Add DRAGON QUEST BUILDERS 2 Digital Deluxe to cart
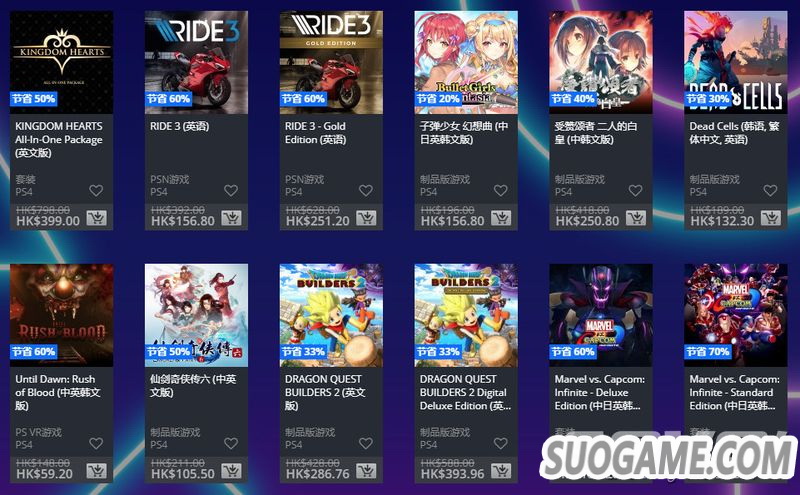 [x=501, y=471]
